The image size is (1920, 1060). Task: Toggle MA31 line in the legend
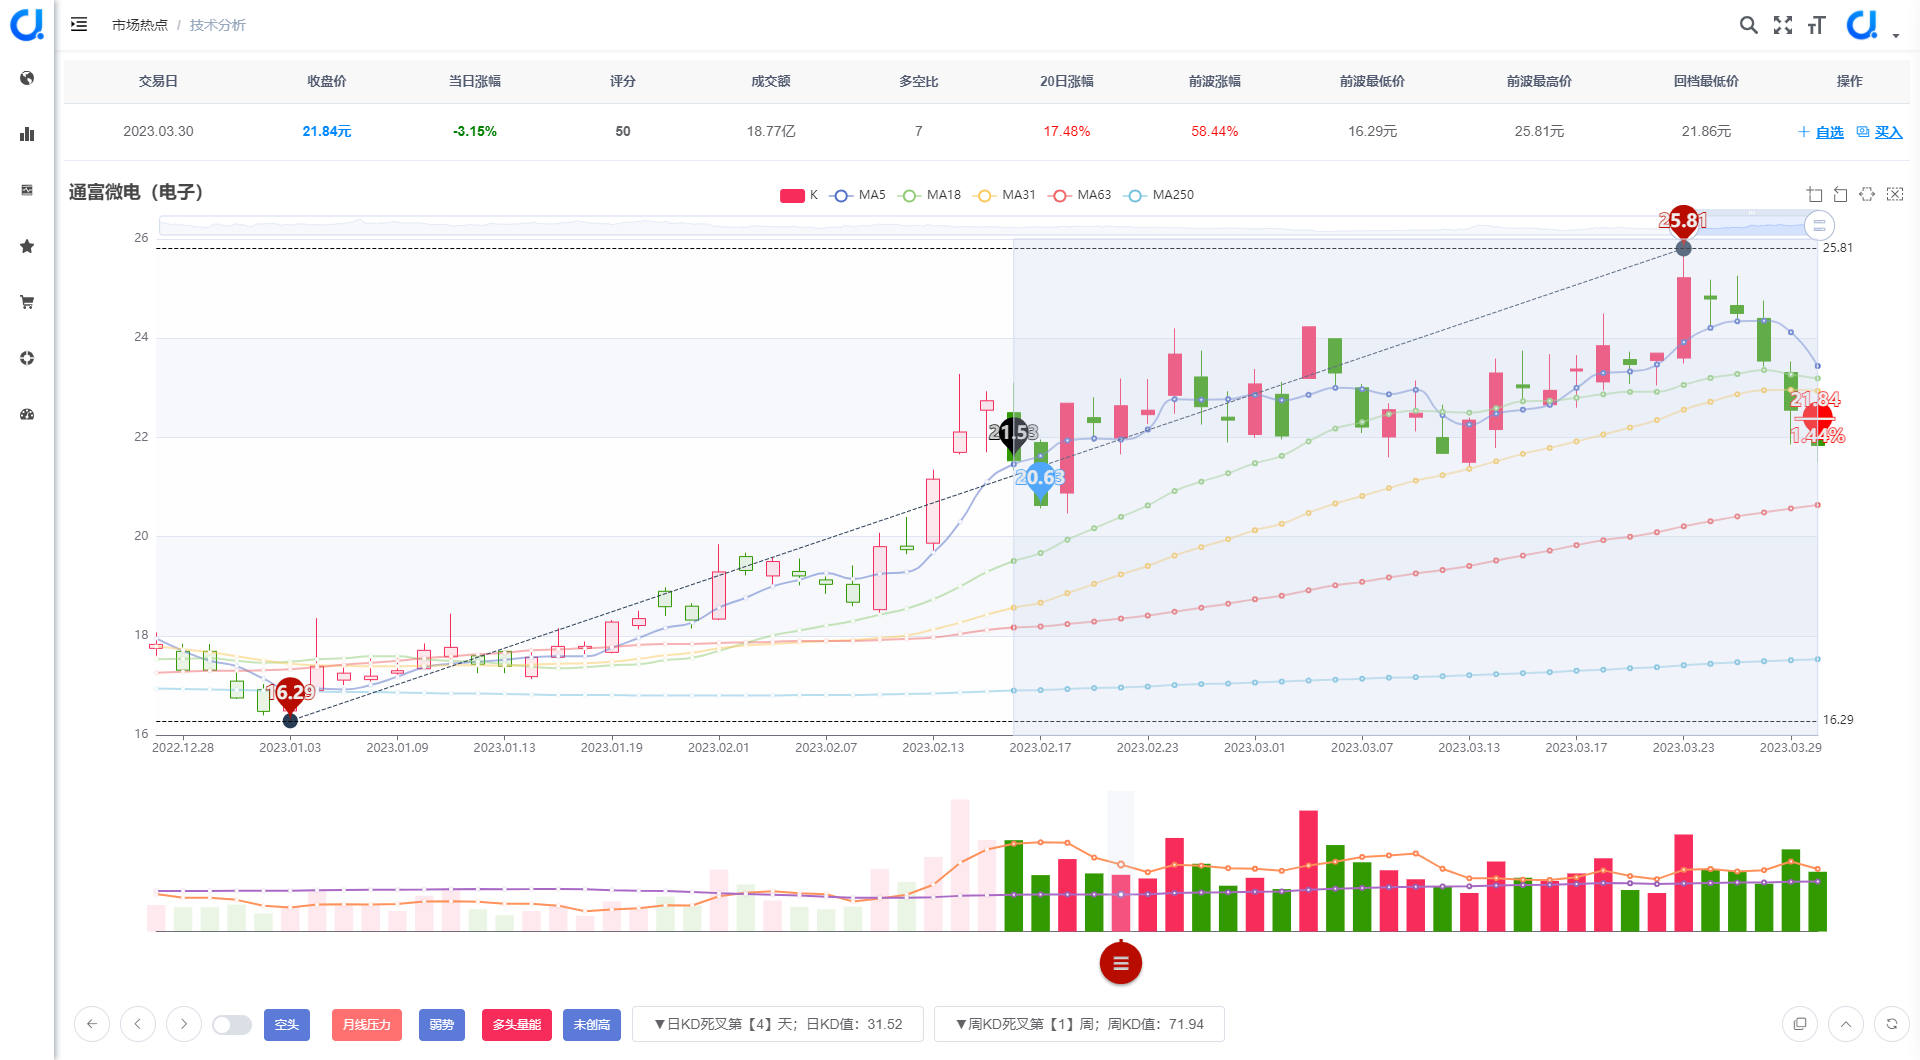coord(1005,195)
